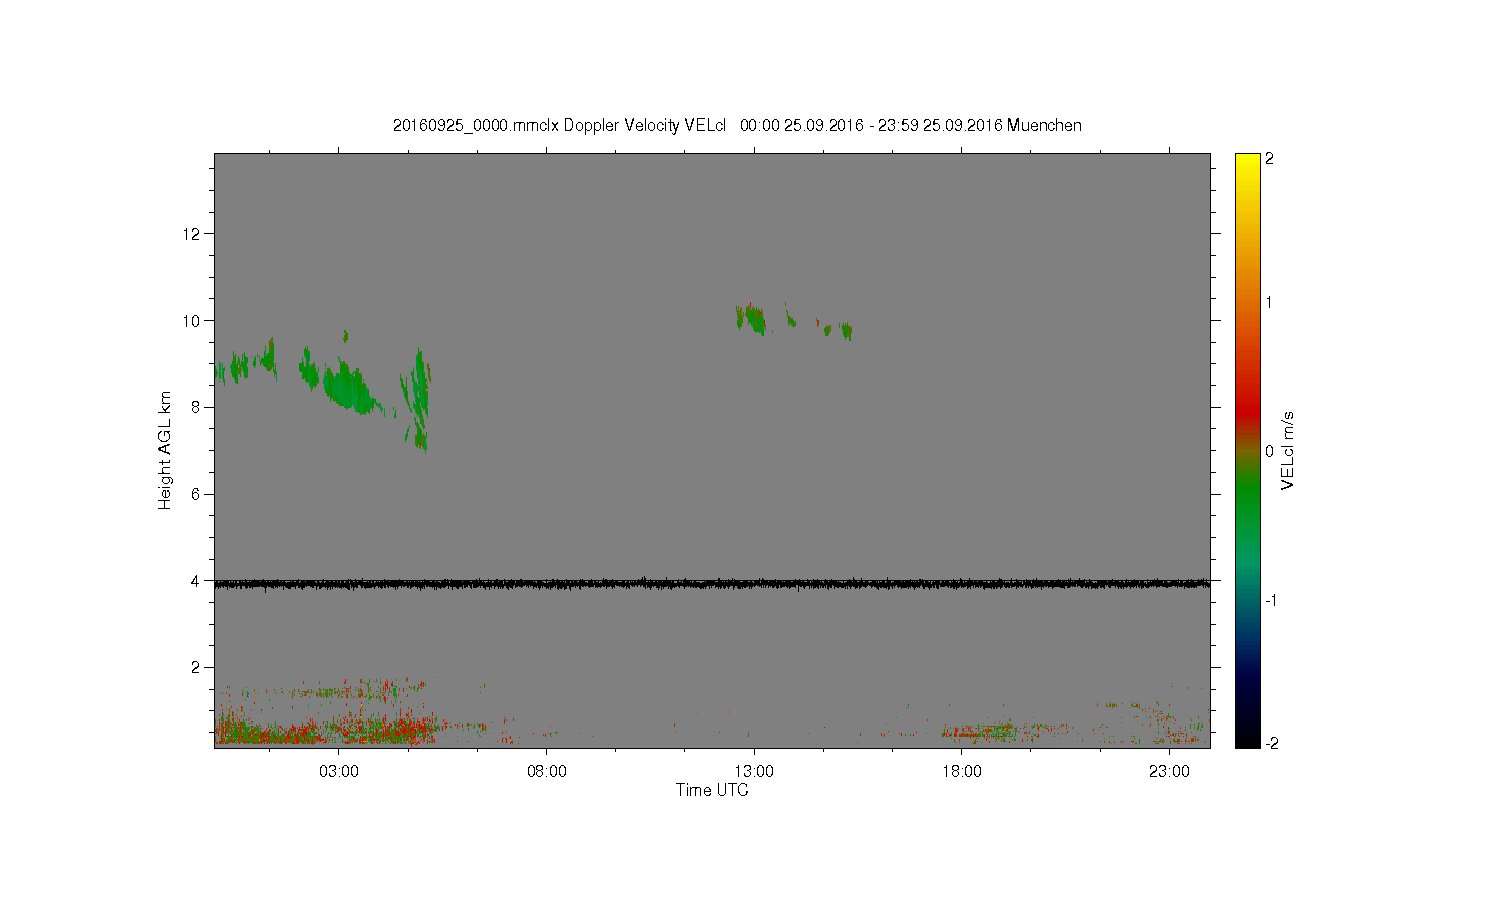The width and height of the screenshot is (1500, 900).
Task: Click the 23:00 time axis label
Action: point(1169,772)
